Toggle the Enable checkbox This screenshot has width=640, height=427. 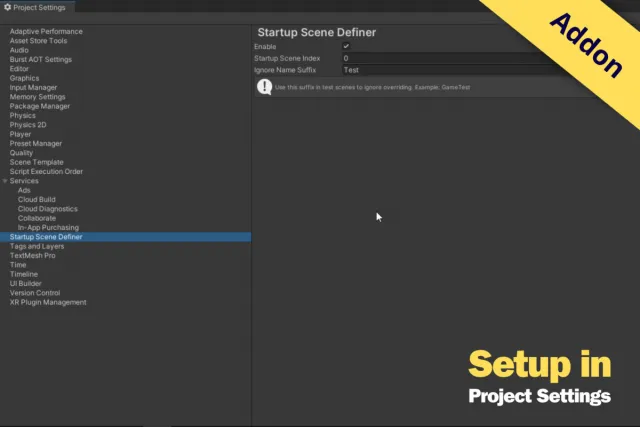click(346, 46)
